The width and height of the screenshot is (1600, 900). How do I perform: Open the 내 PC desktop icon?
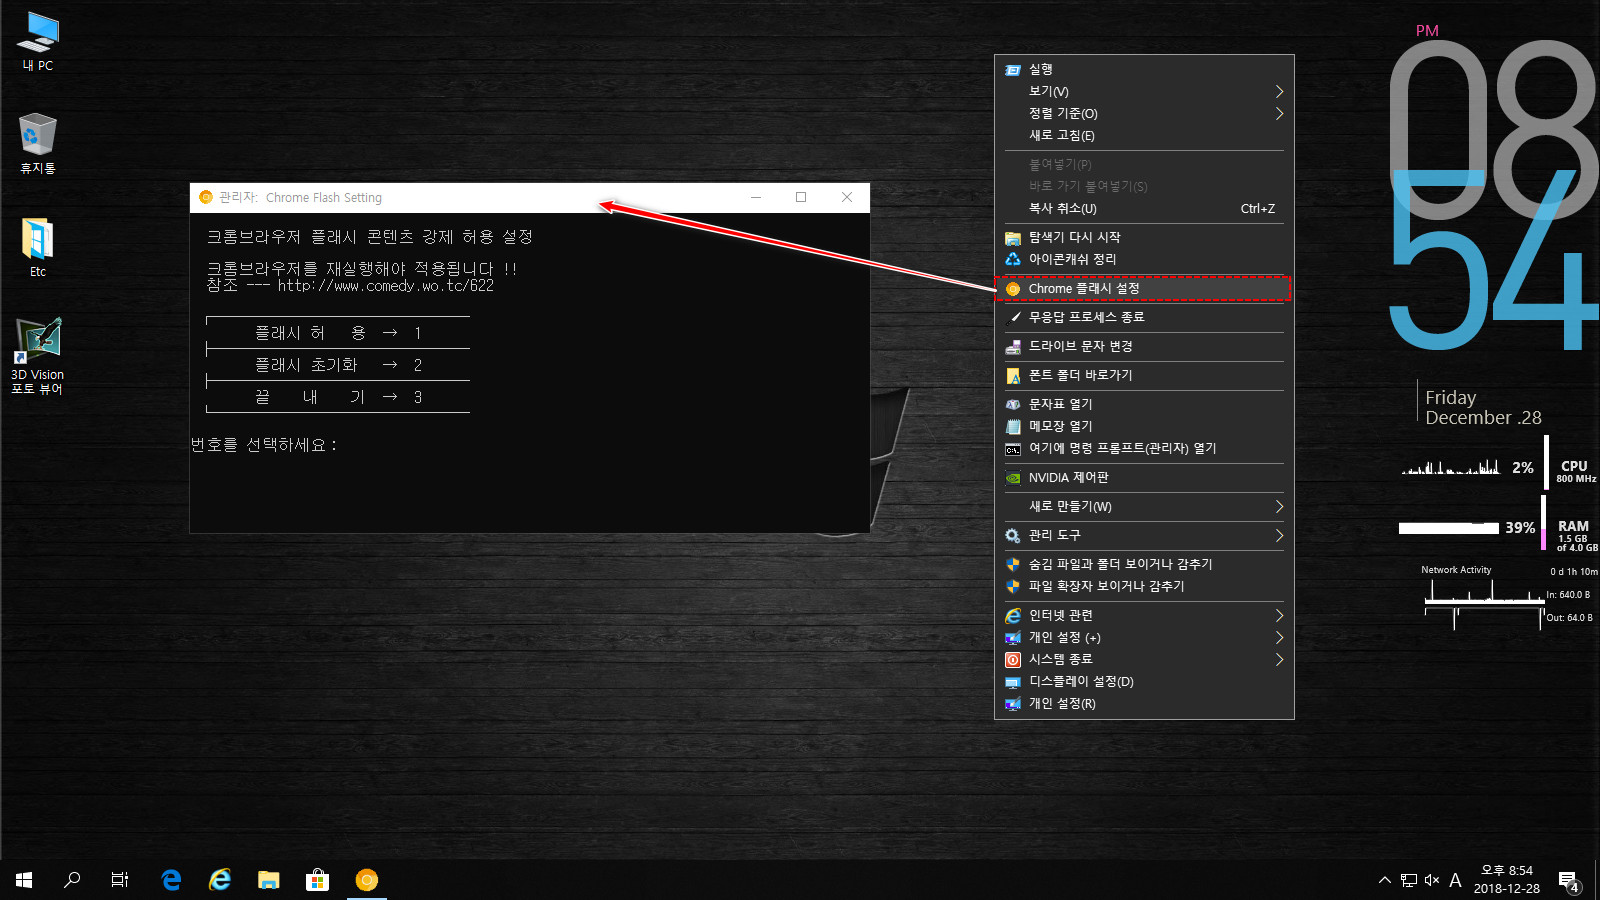[x=38, y=42]
